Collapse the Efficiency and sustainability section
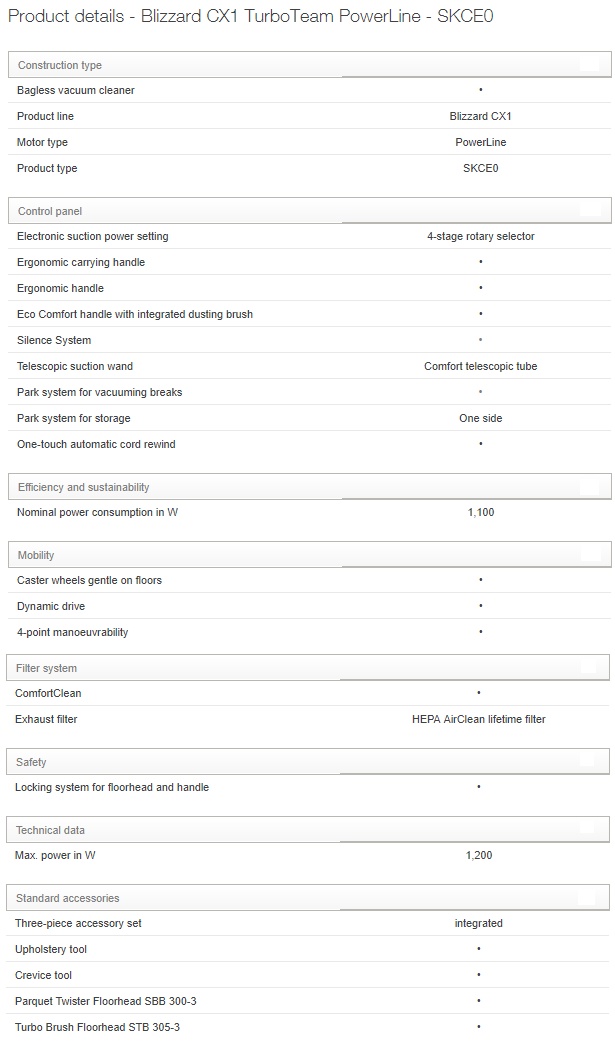 pyautogui.click(x=84, y=487)
